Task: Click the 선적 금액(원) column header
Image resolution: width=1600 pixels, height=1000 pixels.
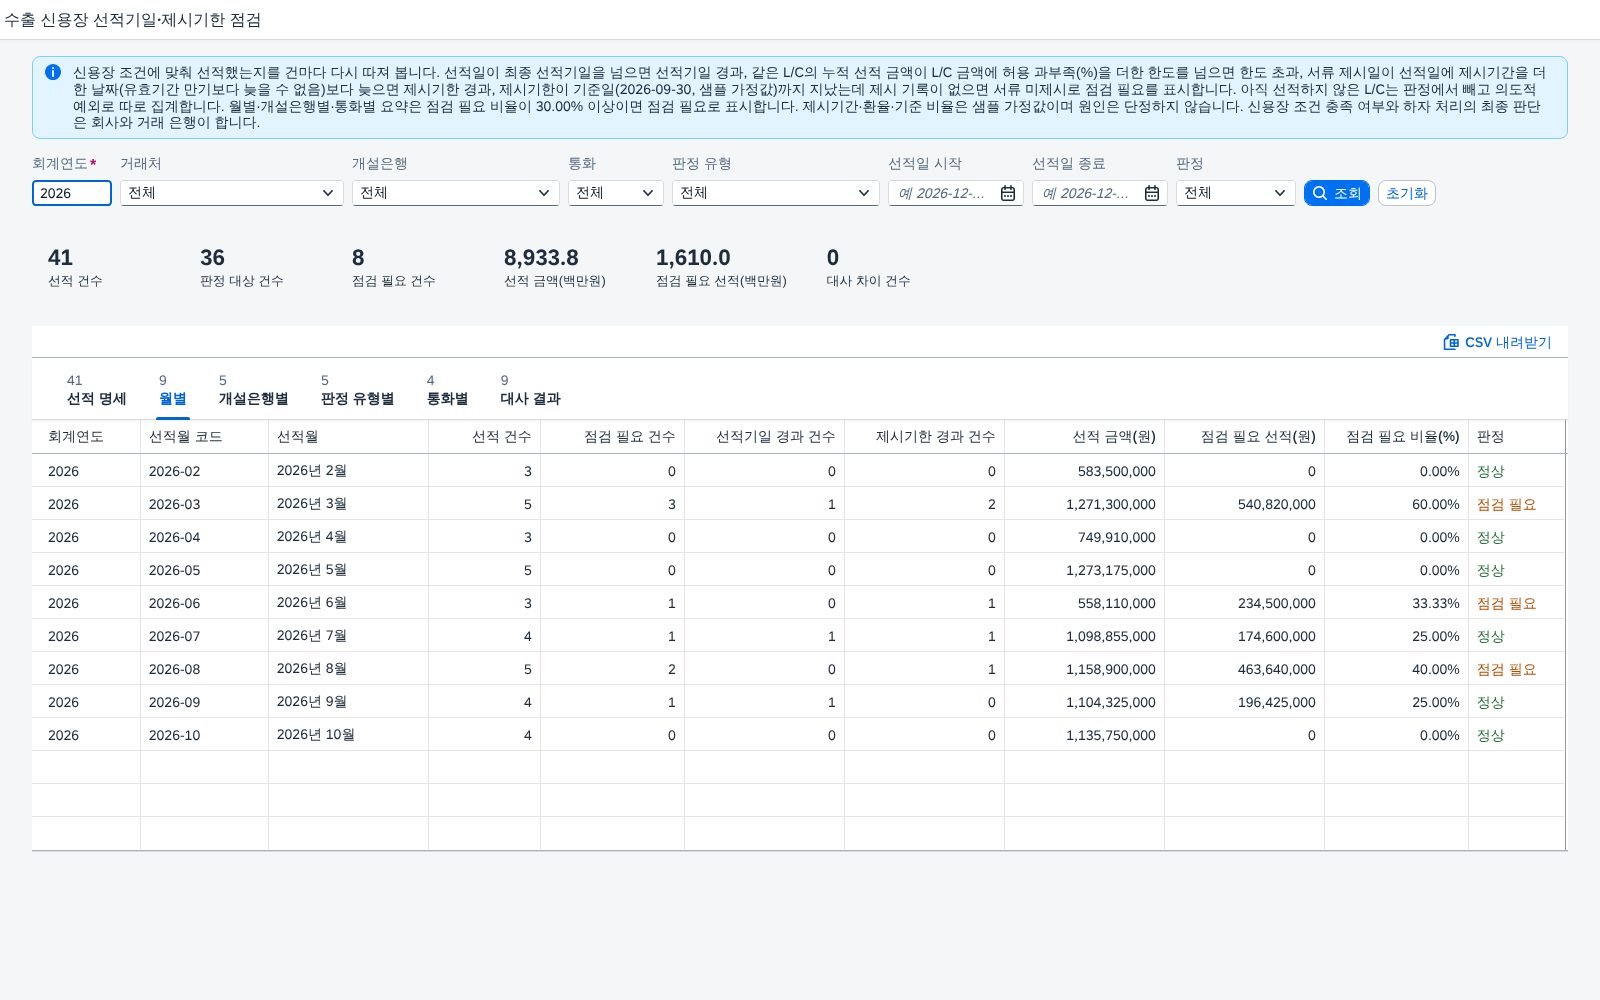Action: (1084, 437)
